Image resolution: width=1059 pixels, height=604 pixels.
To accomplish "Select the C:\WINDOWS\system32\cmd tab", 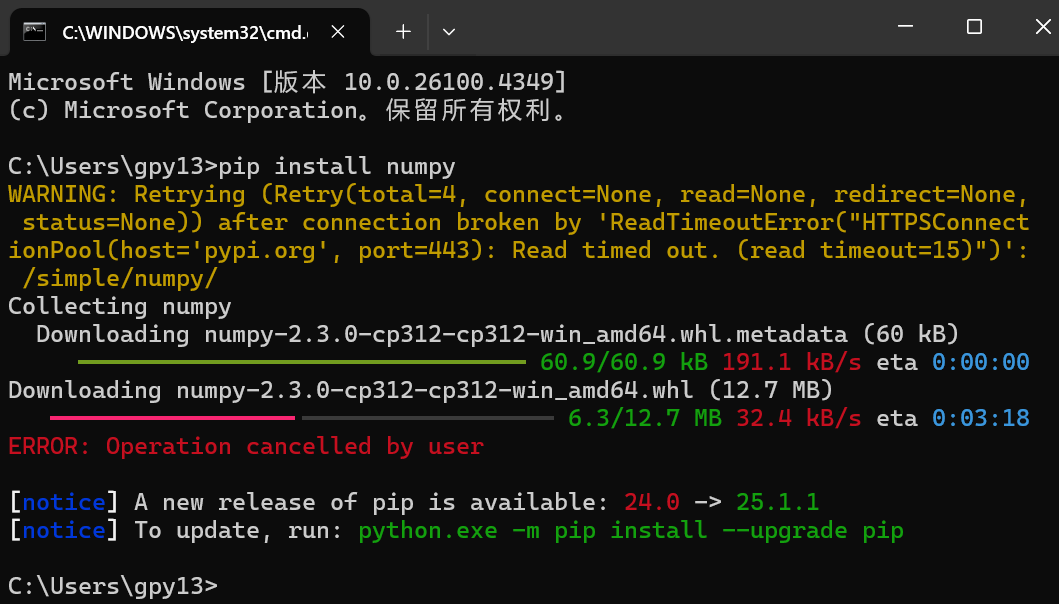I will pyautogui.click(x=180, y=31).
